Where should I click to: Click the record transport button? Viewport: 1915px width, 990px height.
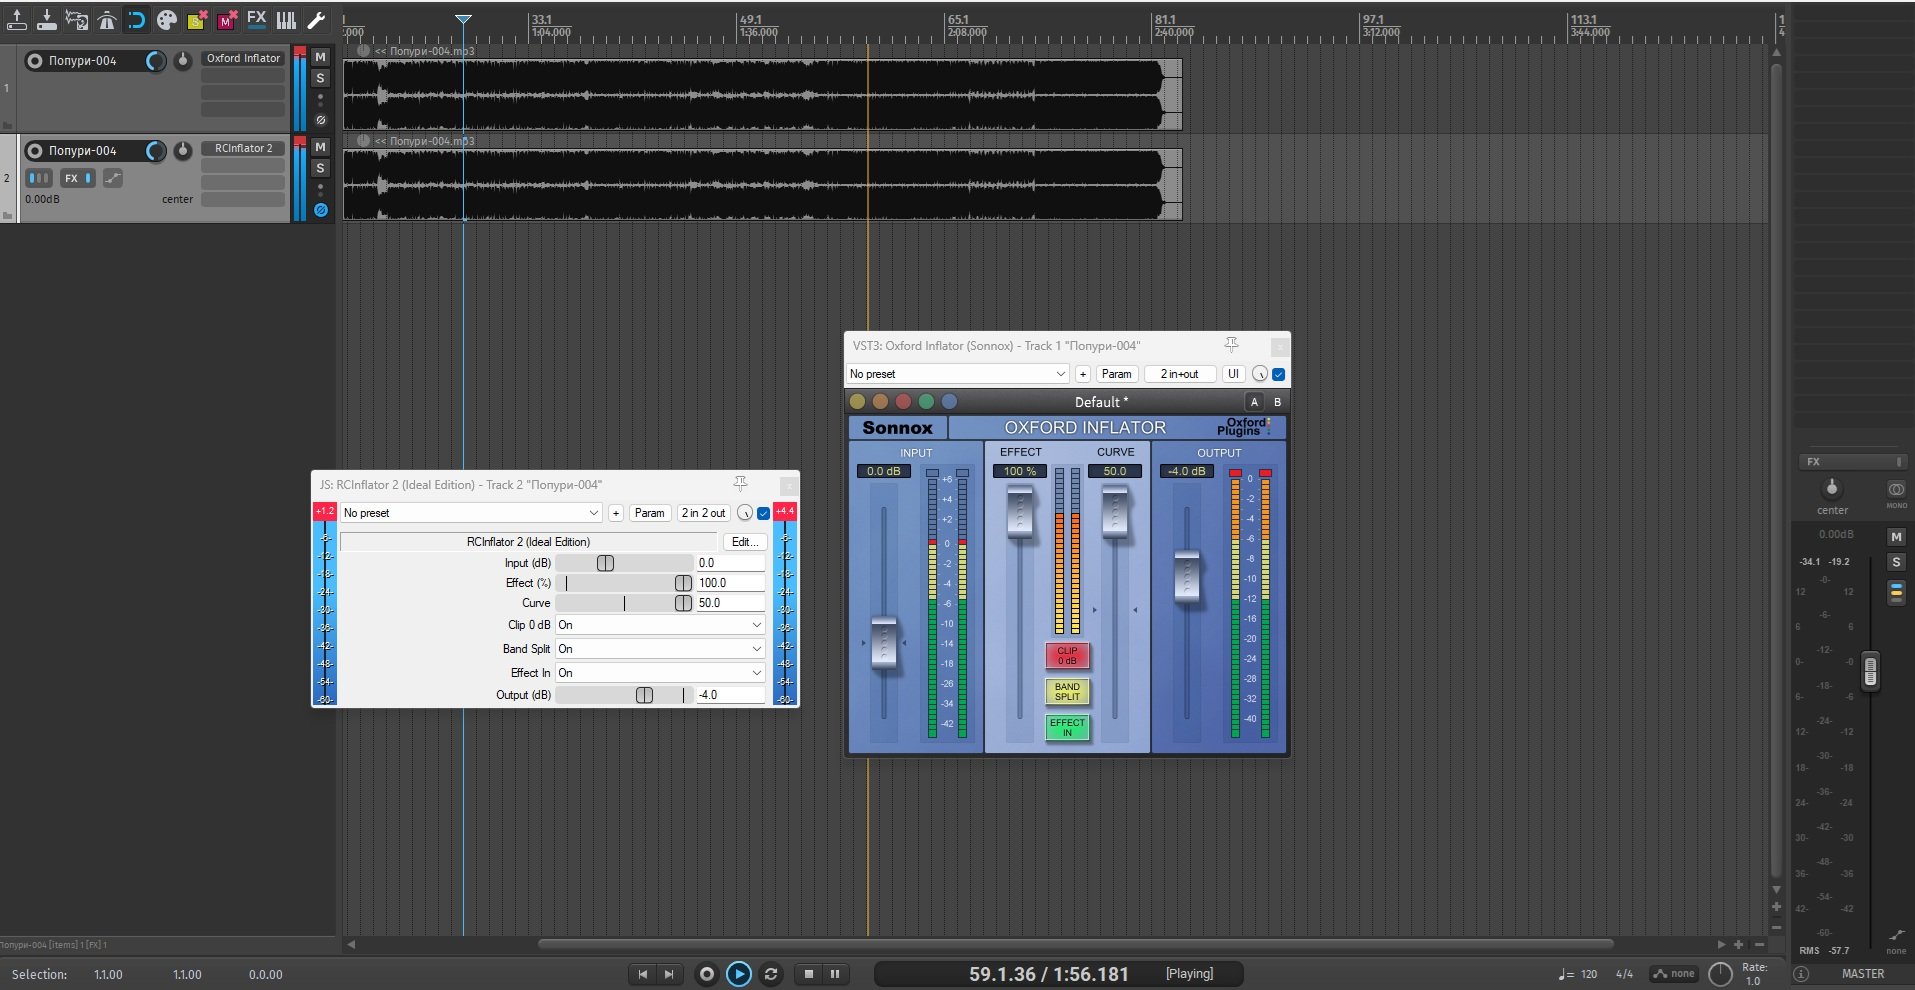(x=706, y=974)
